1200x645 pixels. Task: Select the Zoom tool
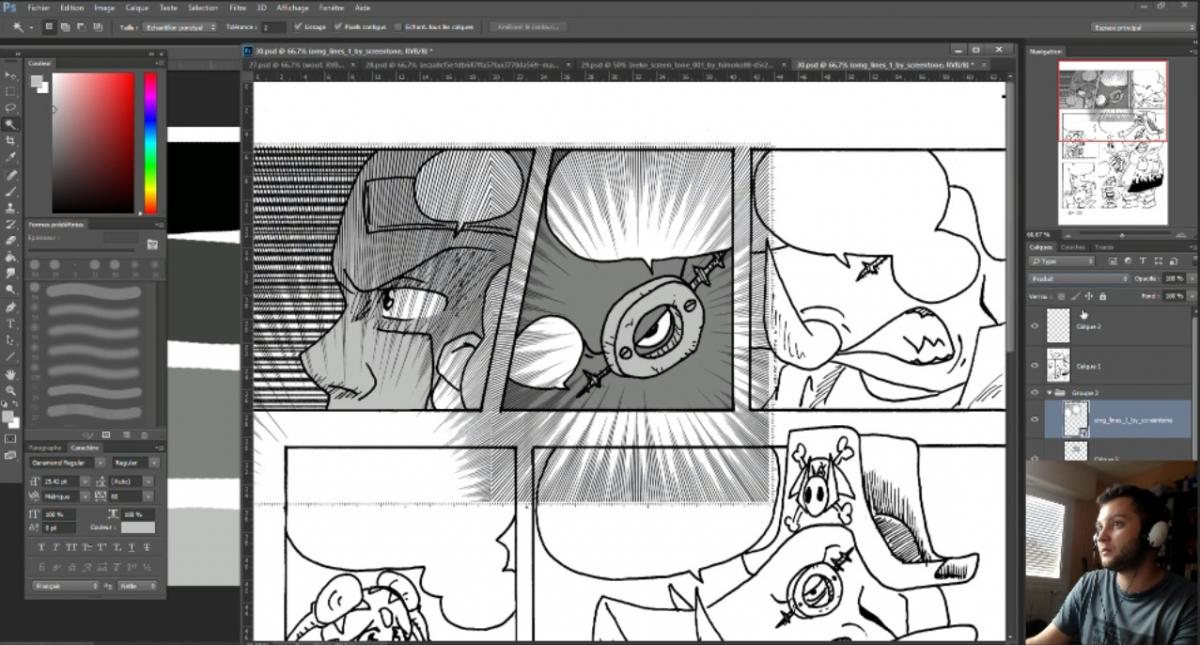[11, 390]
